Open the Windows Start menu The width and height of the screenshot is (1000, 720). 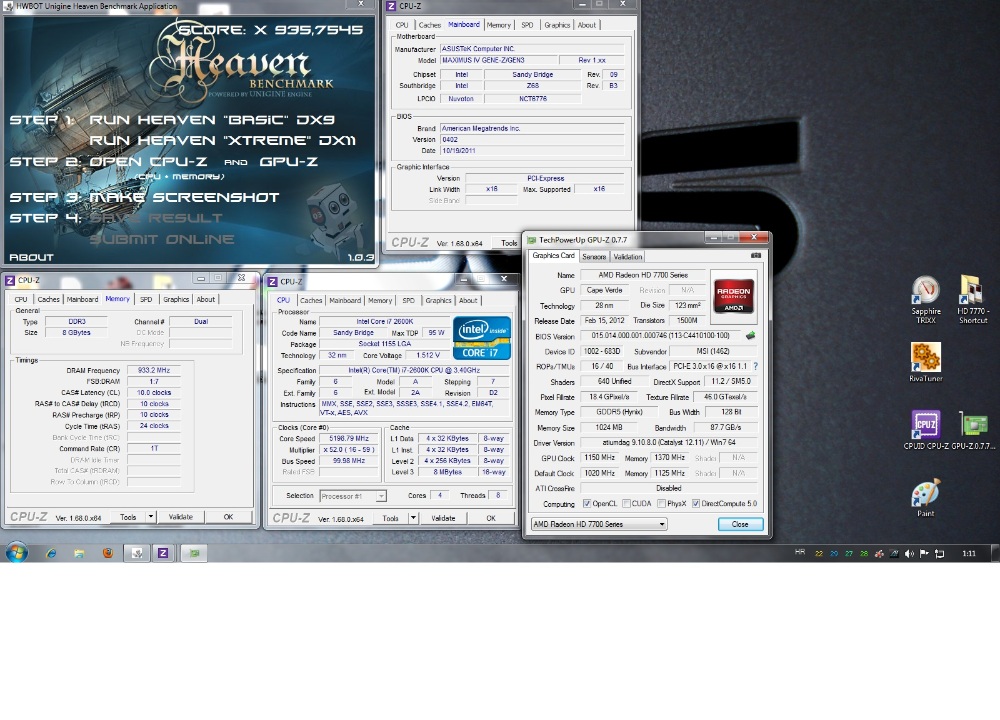17,552
